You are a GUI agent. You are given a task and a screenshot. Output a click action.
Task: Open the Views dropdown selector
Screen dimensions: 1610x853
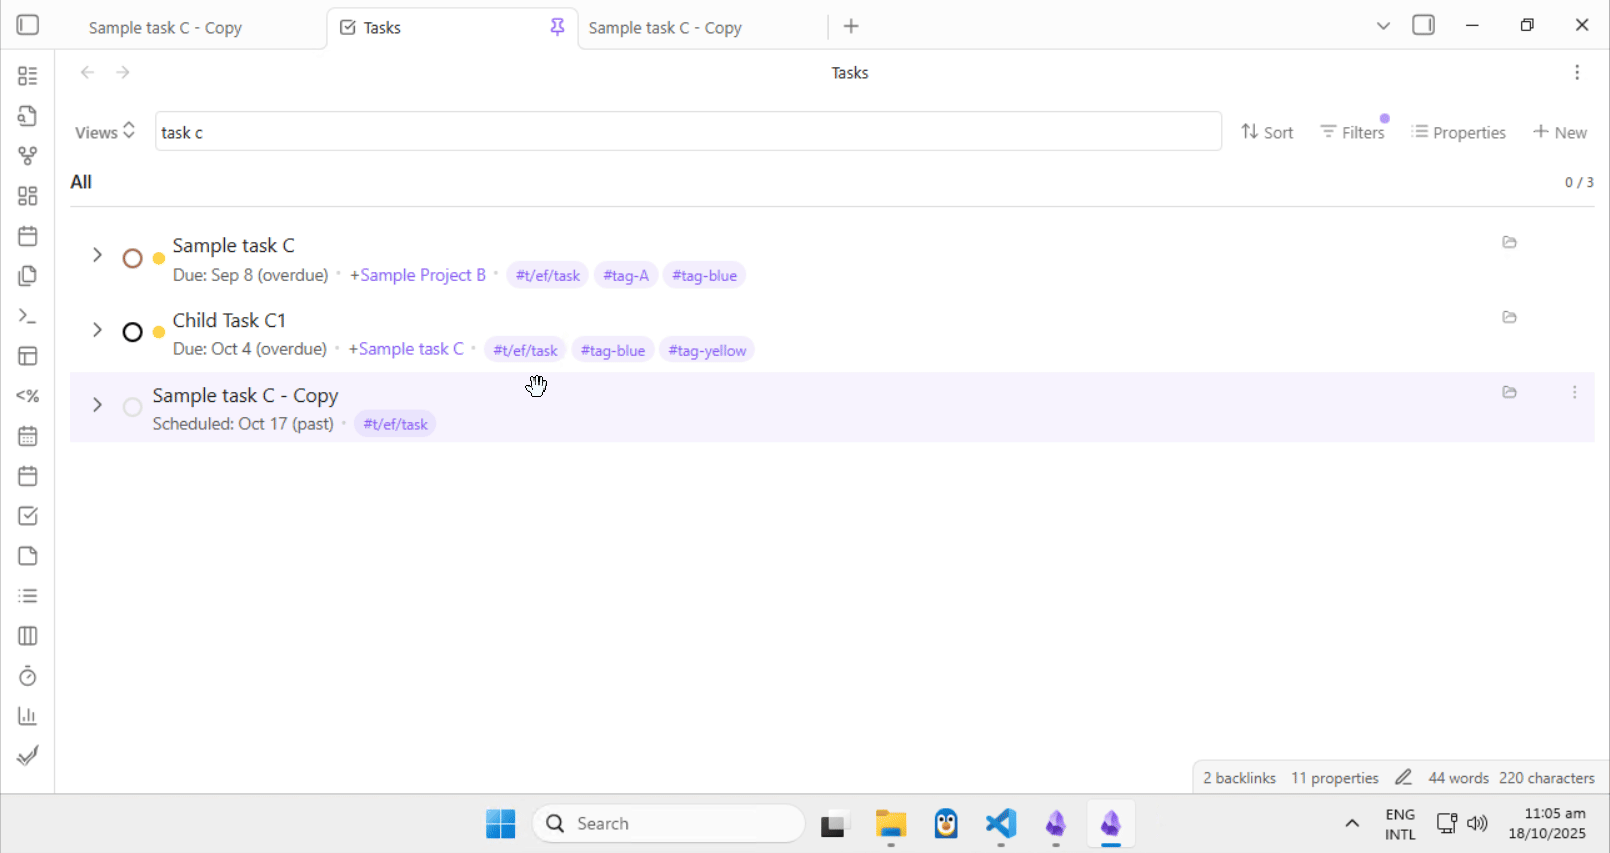[x=105, y=132]
